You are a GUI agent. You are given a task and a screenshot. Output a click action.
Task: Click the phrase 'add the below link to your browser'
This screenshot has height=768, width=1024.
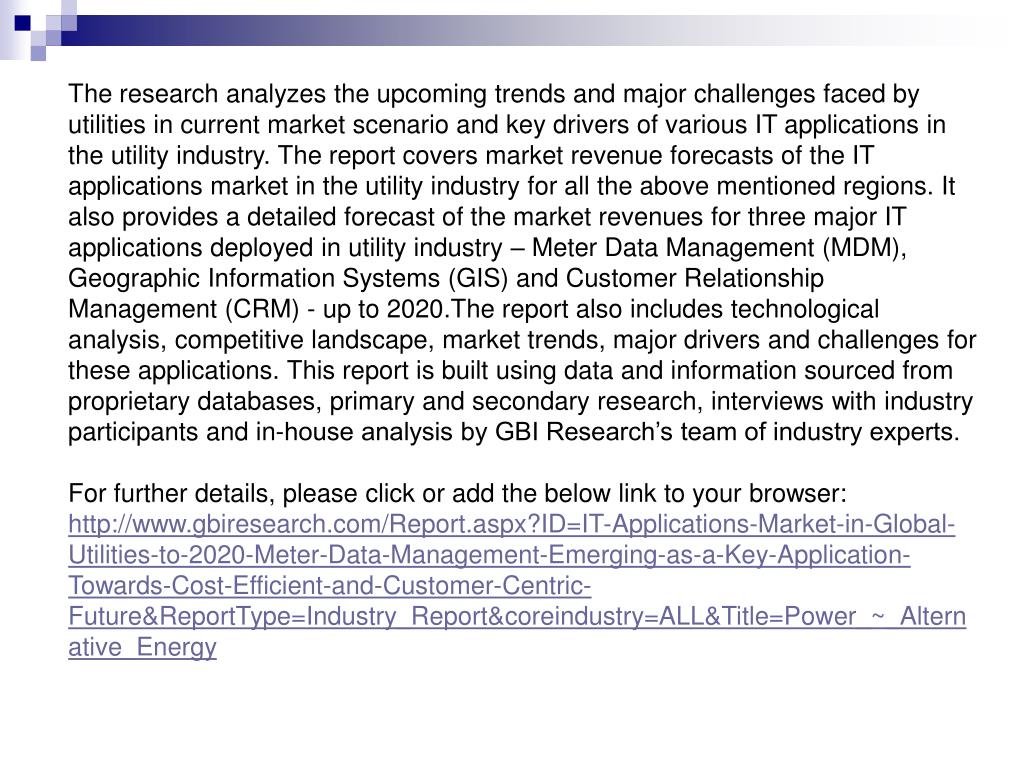click(649, 493)
